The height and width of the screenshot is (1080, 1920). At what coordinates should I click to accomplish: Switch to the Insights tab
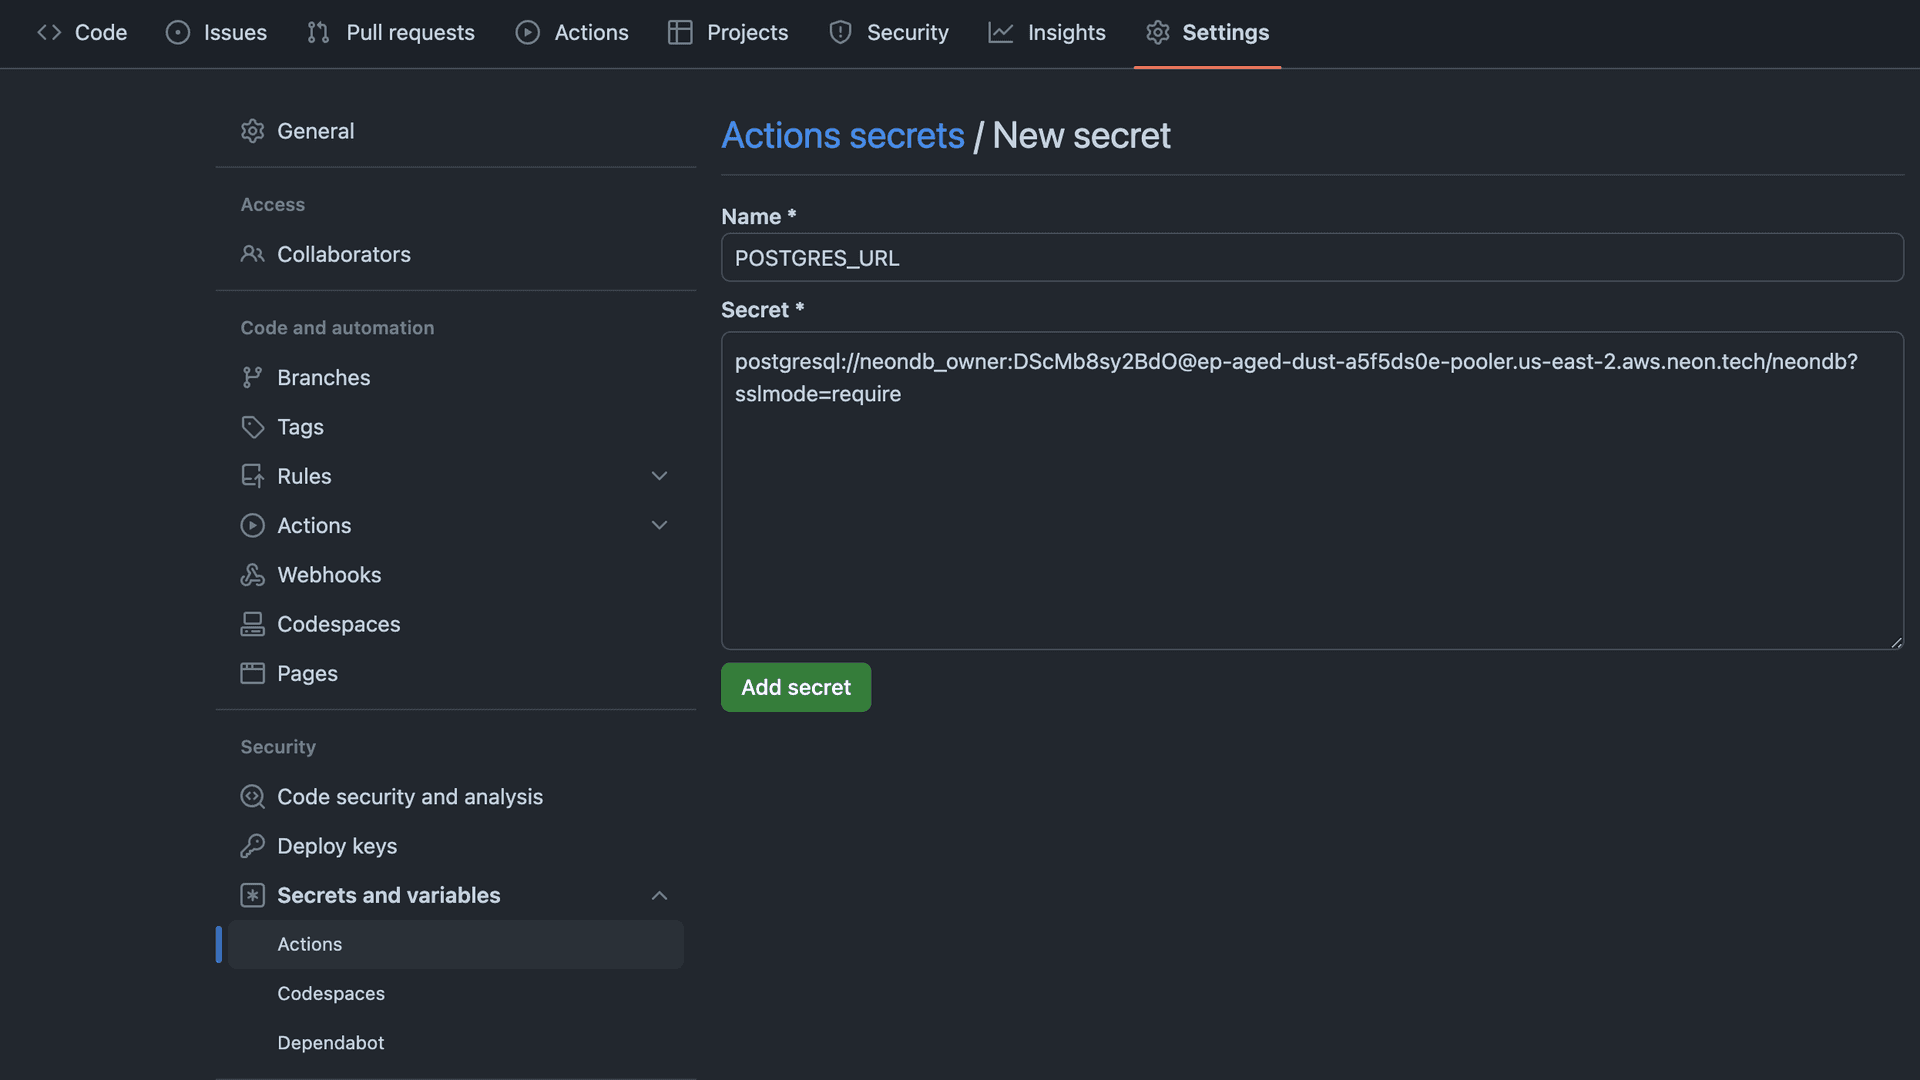[x=1047, y=32]
